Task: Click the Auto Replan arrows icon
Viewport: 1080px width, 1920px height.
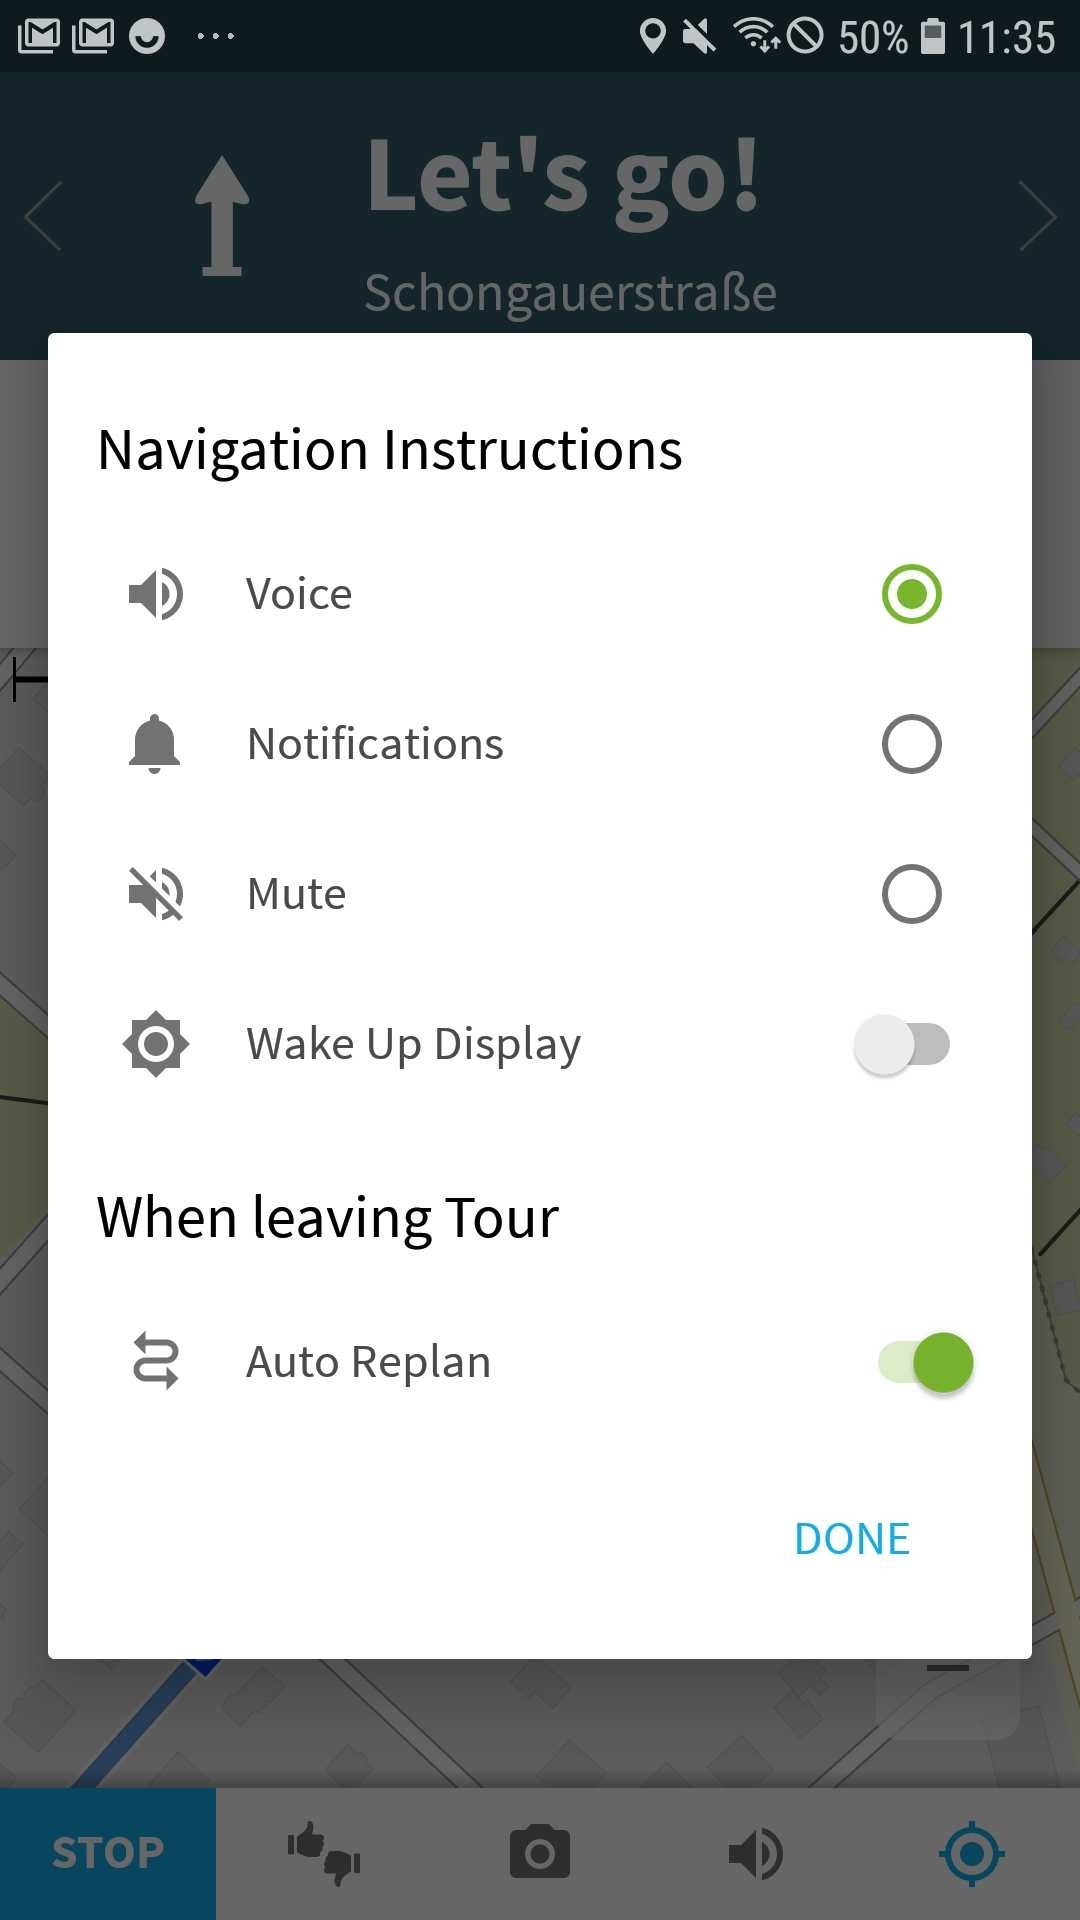Action: [155, 1361]
